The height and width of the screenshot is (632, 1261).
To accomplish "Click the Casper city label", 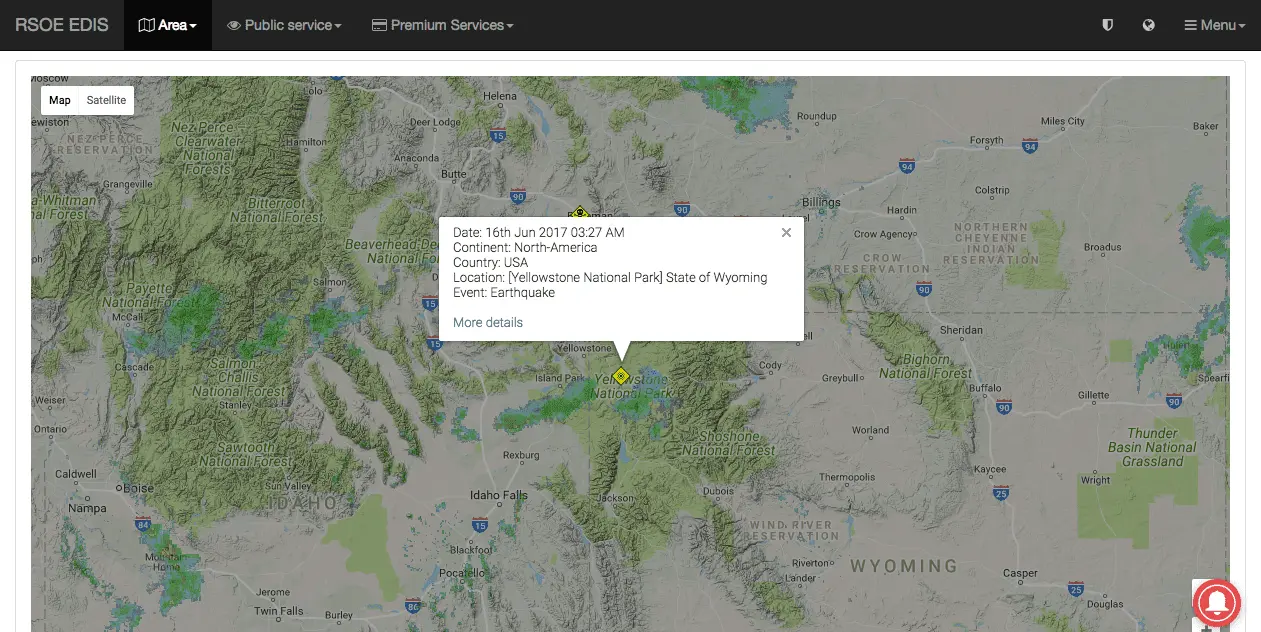I will [x=1021, y=573].
